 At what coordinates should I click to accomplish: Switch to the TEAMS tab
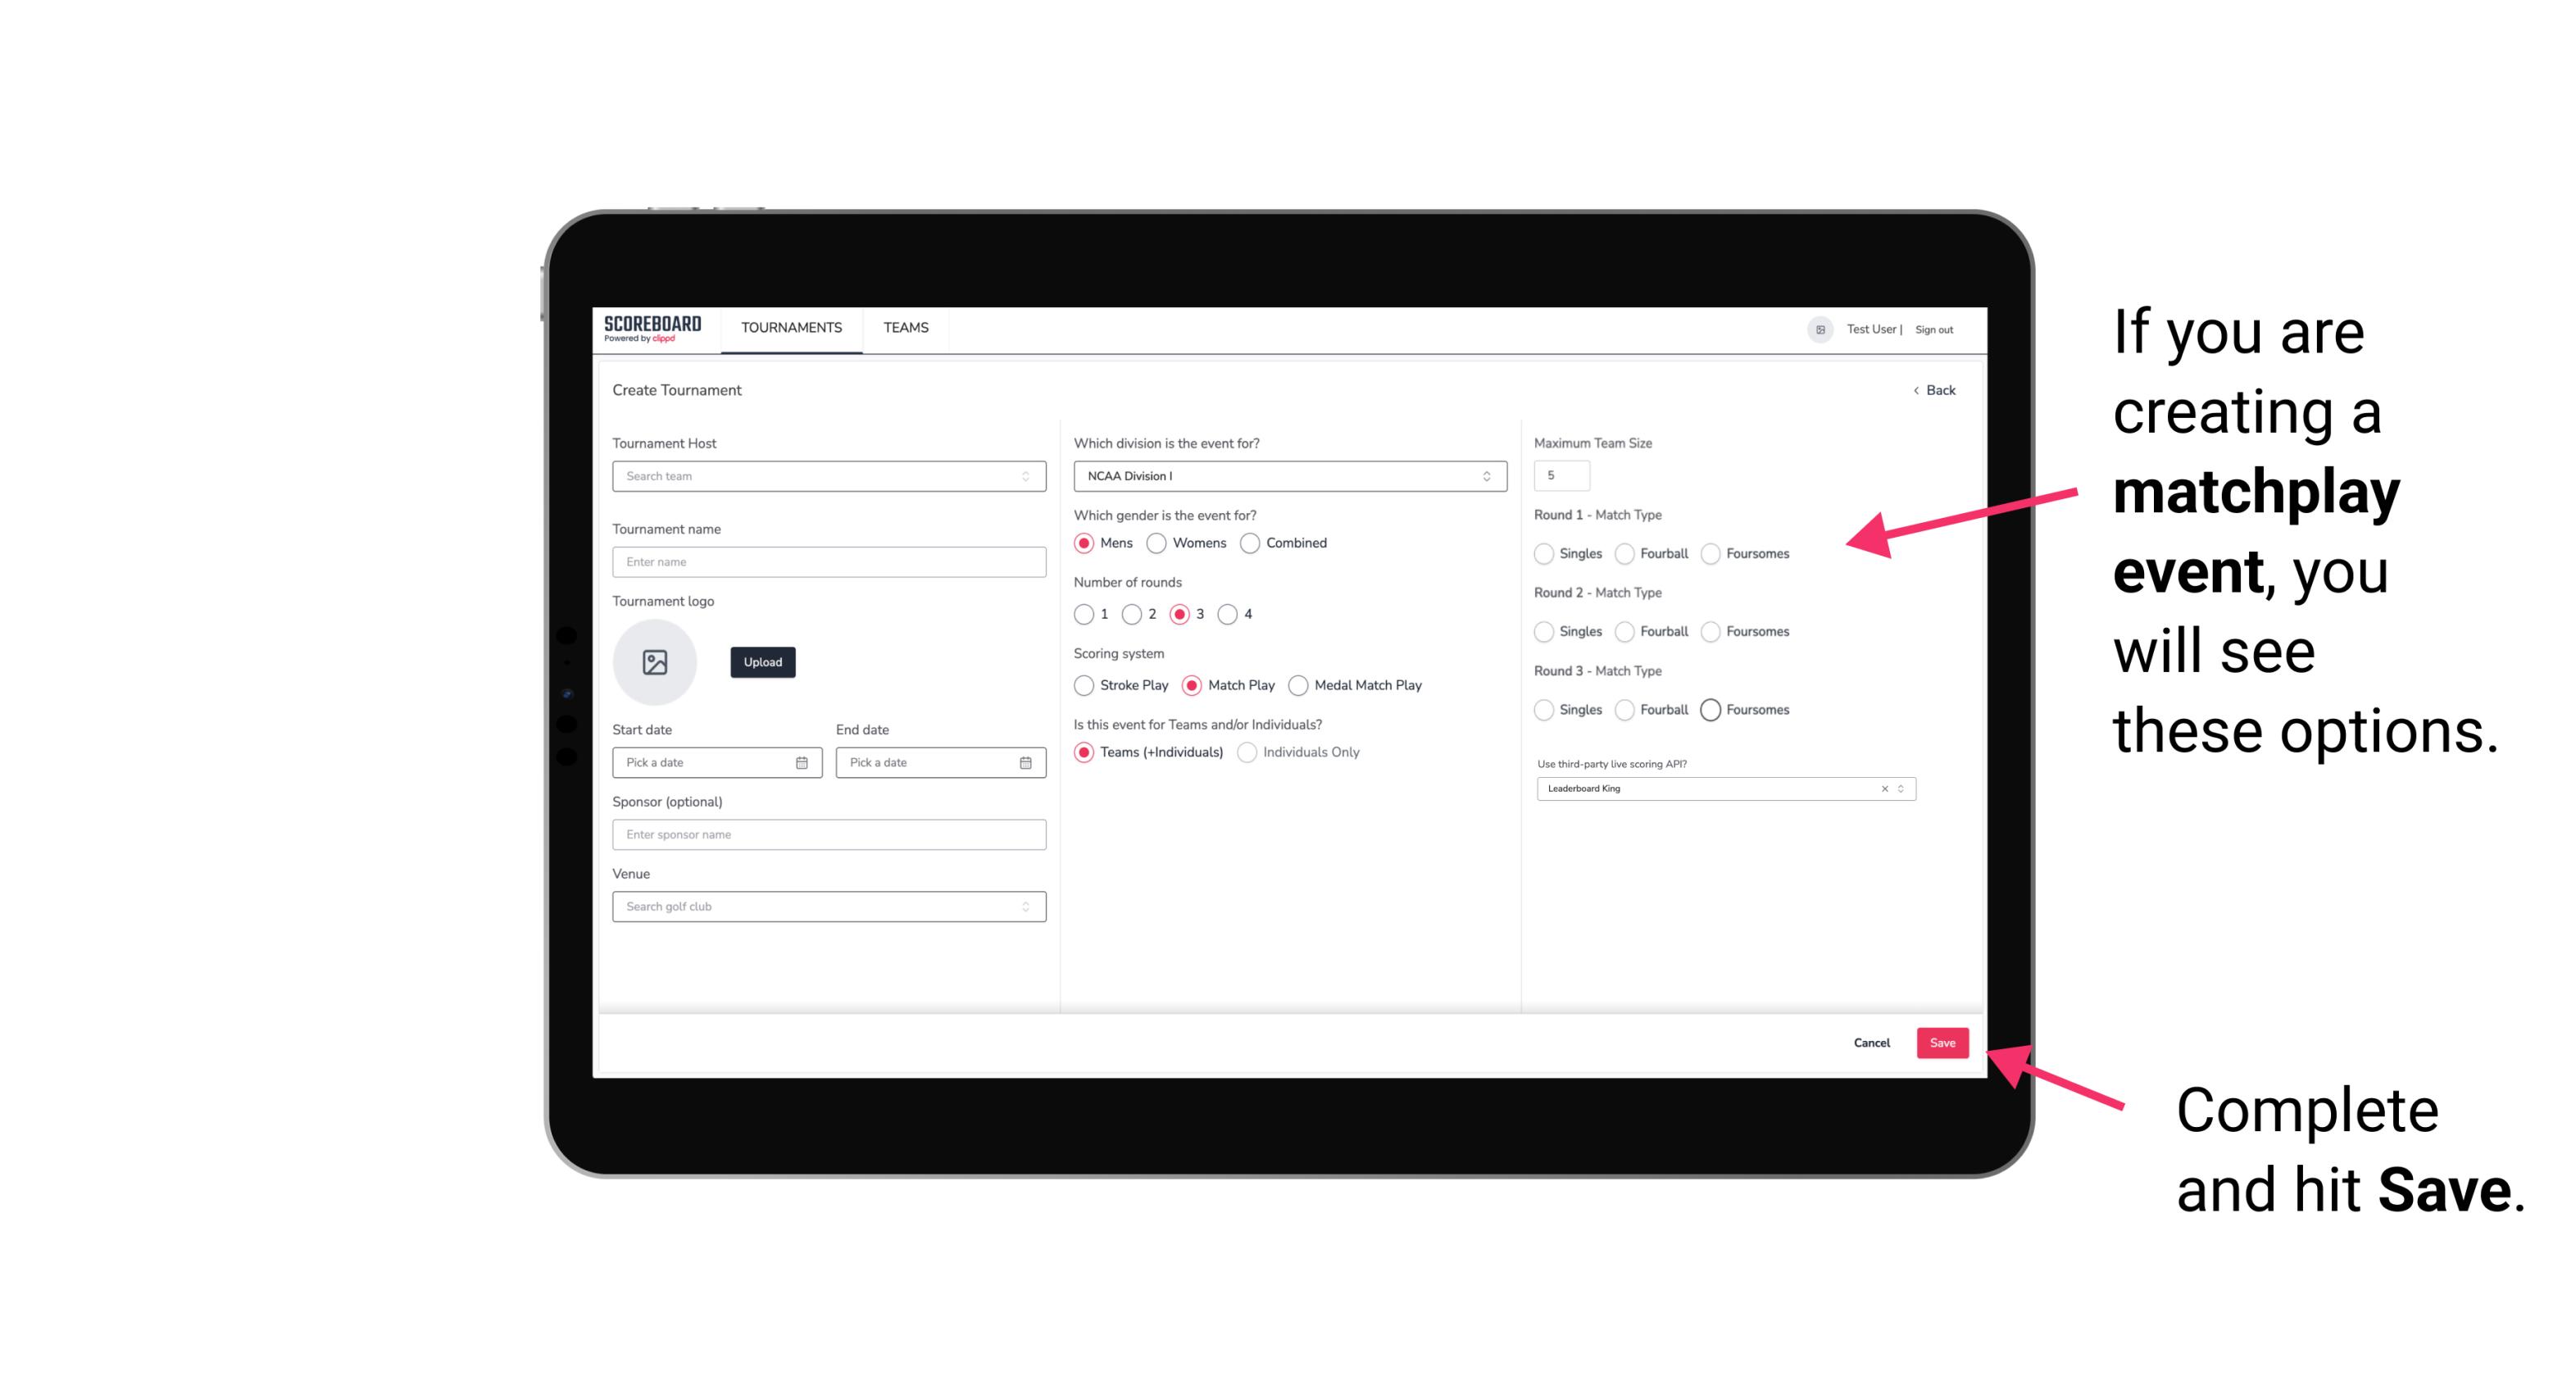click(x=904, y=328)
